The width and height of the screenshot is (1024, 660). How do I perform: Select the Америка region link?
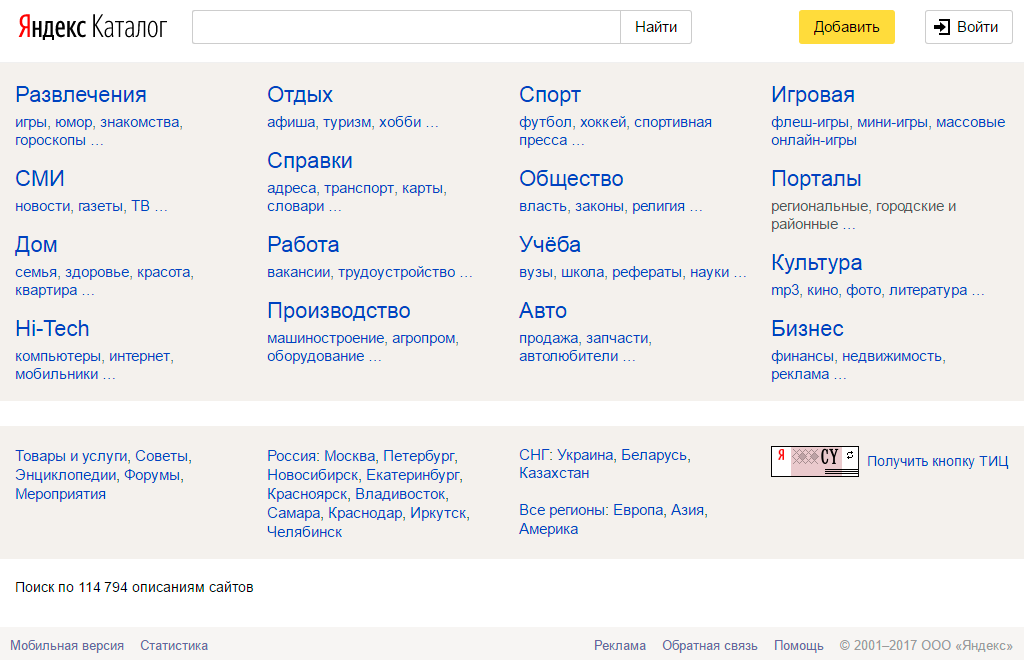pos(549,529)
